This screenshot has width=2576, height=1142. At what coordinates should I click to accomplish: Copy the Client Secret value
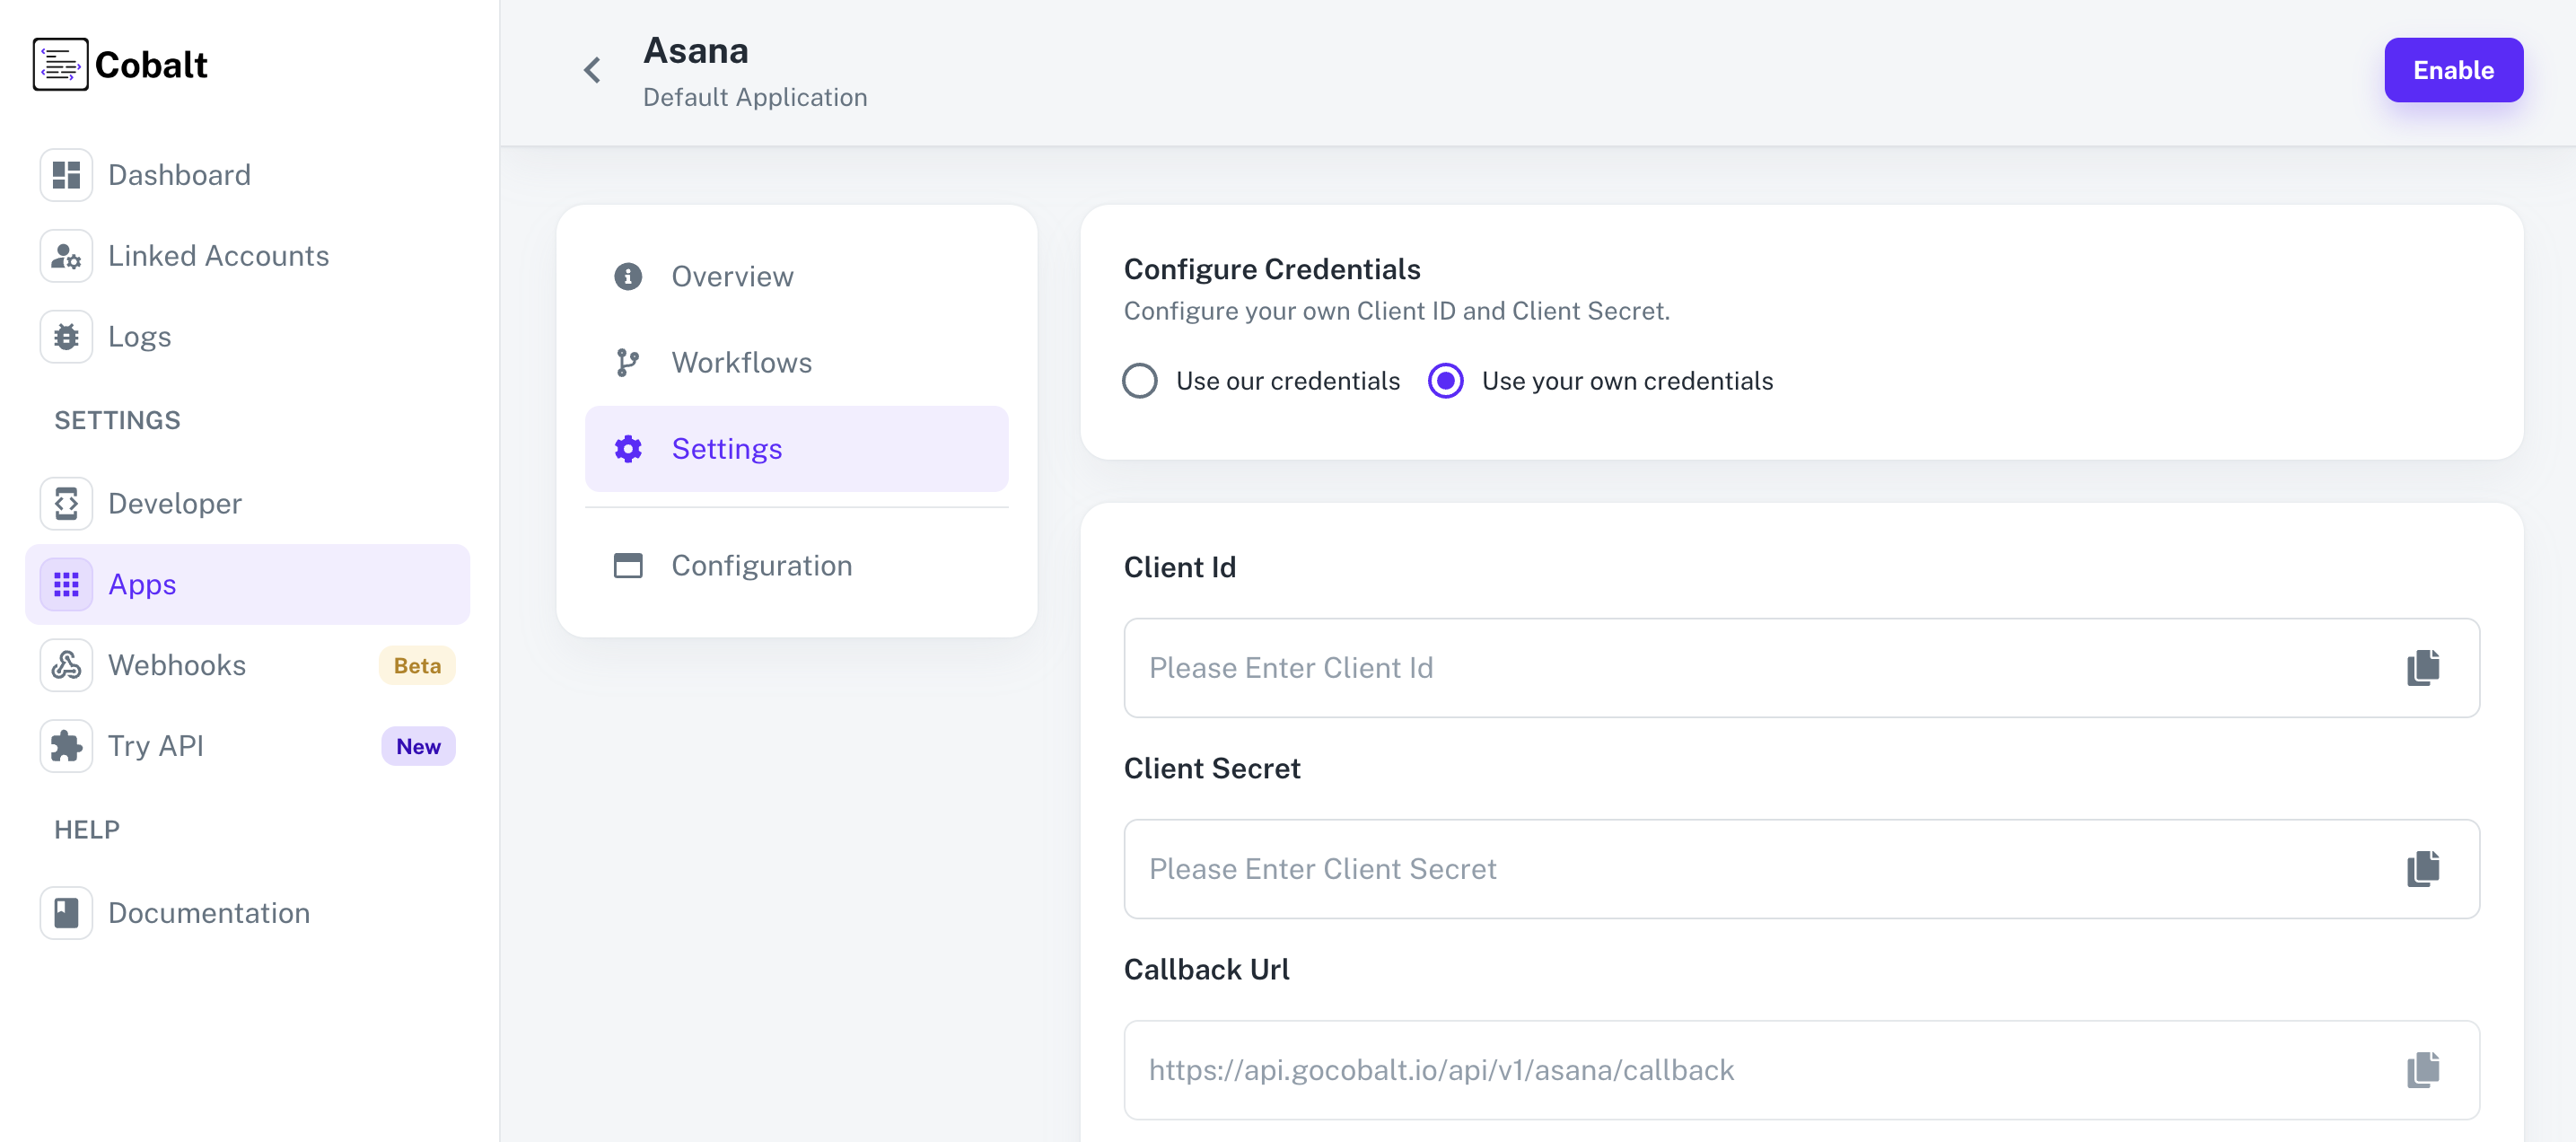[x=2423, y=869]
